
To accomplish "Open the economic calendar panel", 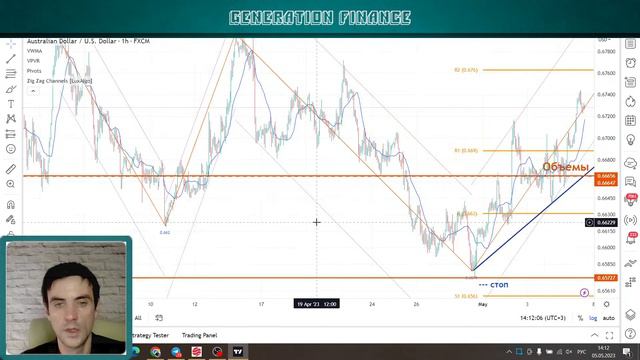I will [x=630, y=120].
